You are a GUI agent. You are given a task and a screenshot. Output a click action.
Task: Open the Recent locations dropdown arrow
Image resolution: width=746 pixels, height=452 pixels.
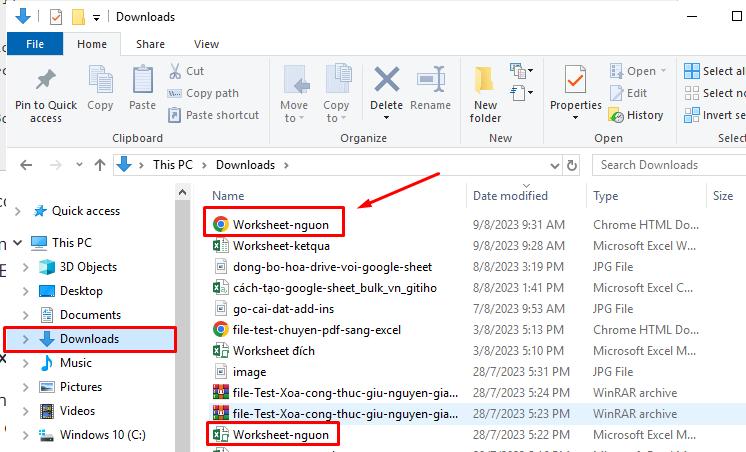tap(79, 165)
